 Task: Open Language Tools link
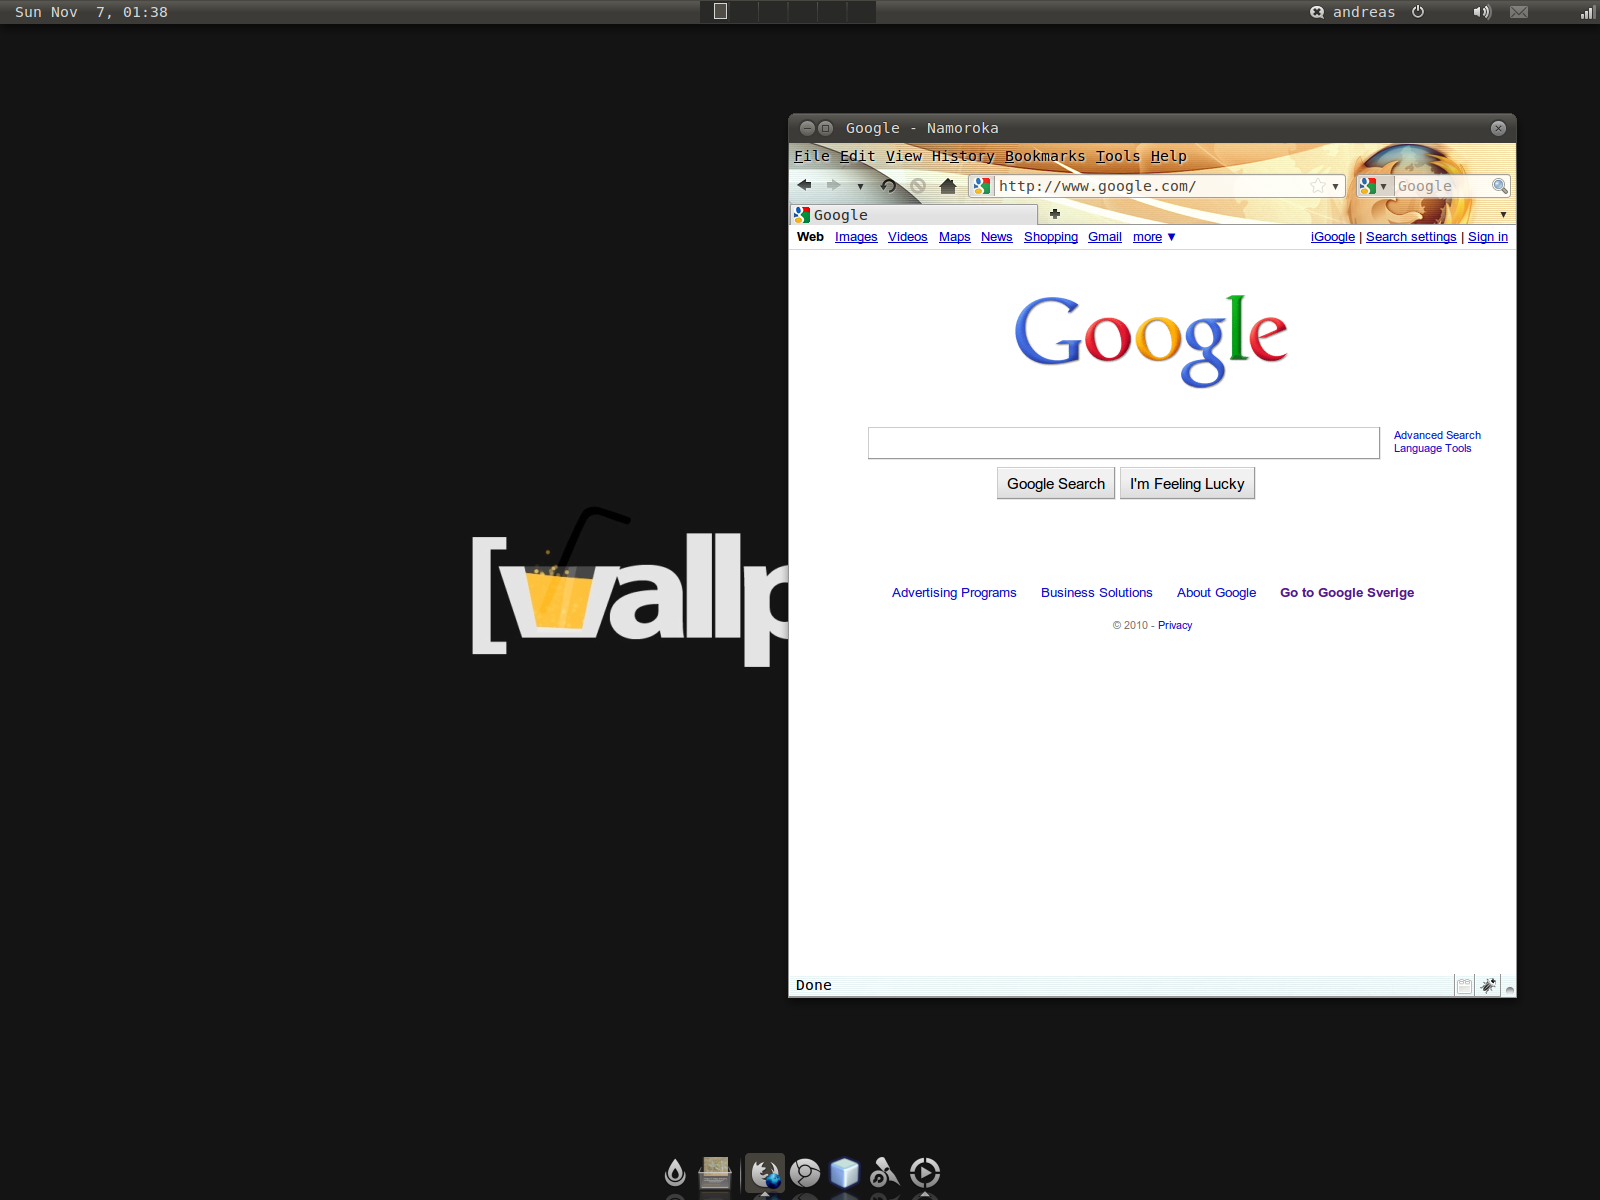pos(1432,448)
